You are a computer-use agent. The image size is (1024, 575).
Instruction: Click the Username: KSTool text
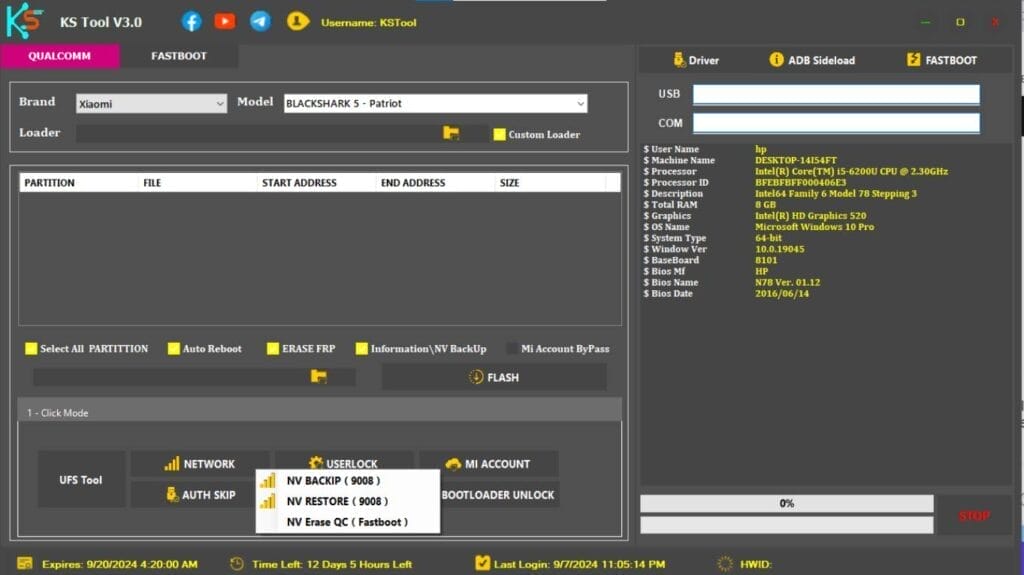point(368,22)
